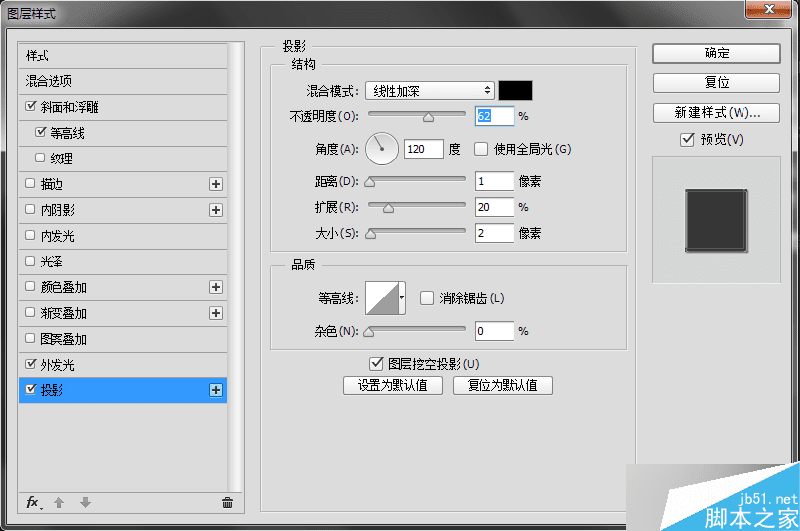Add another 投影 effect with plus icon
Image resolution: width=800 pixels, height=531 pixels.
point(216,390)
